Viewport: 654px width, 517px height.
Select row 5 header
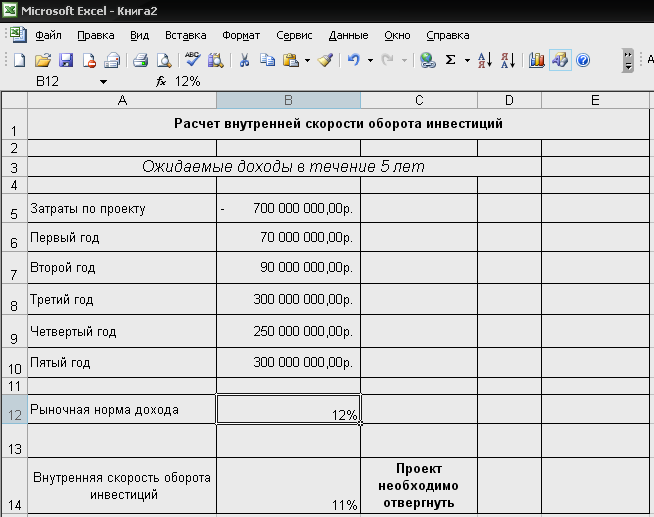pyautogui.click(x=14, y=208)
